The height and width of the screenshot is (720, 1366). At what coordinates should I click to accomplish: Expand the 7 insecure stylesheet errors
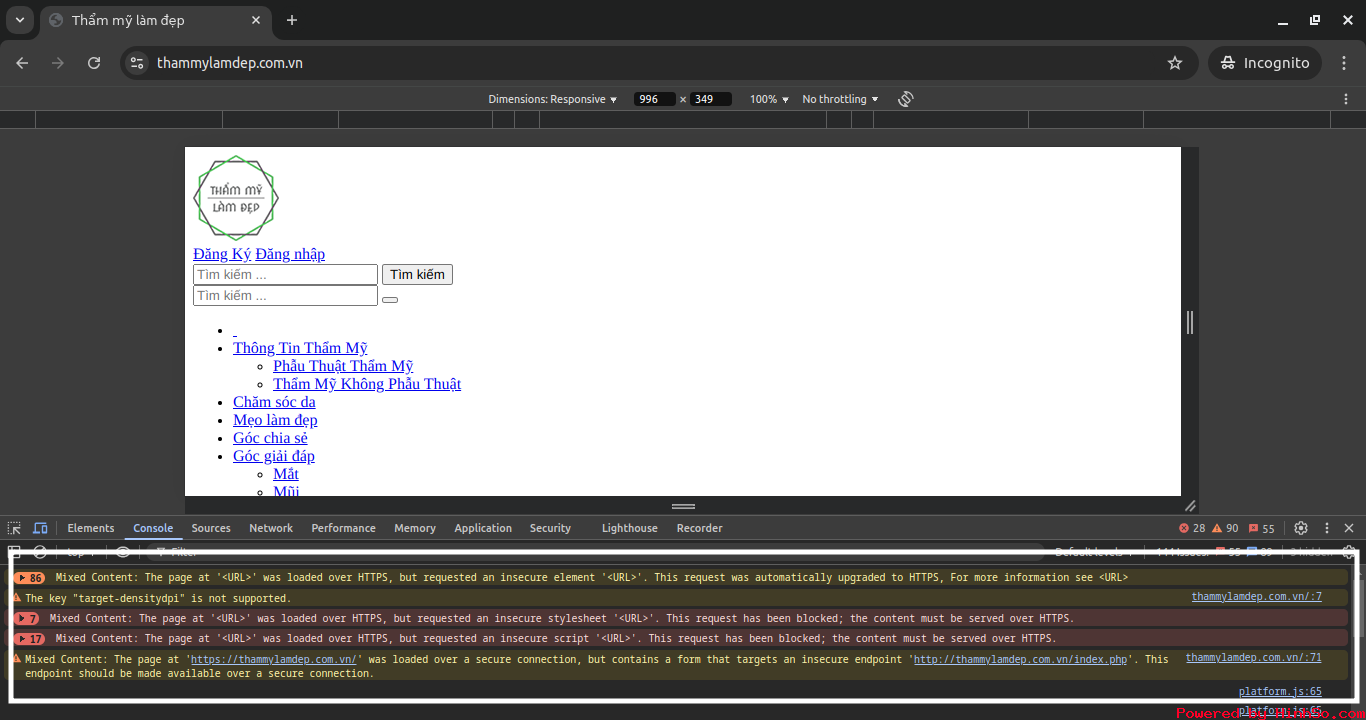click(27, 619)
